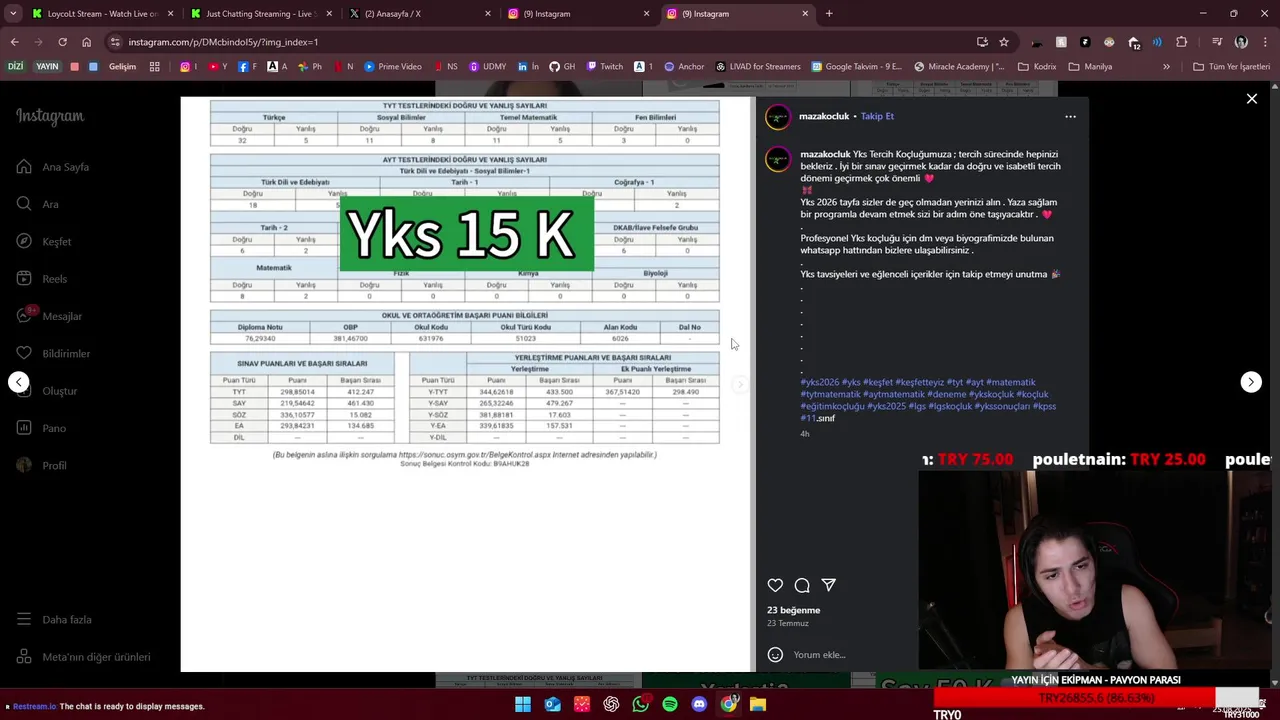Open Bildirimler notifications in sidebar
Screen dimensions: 1280x720
coord(54,353)
